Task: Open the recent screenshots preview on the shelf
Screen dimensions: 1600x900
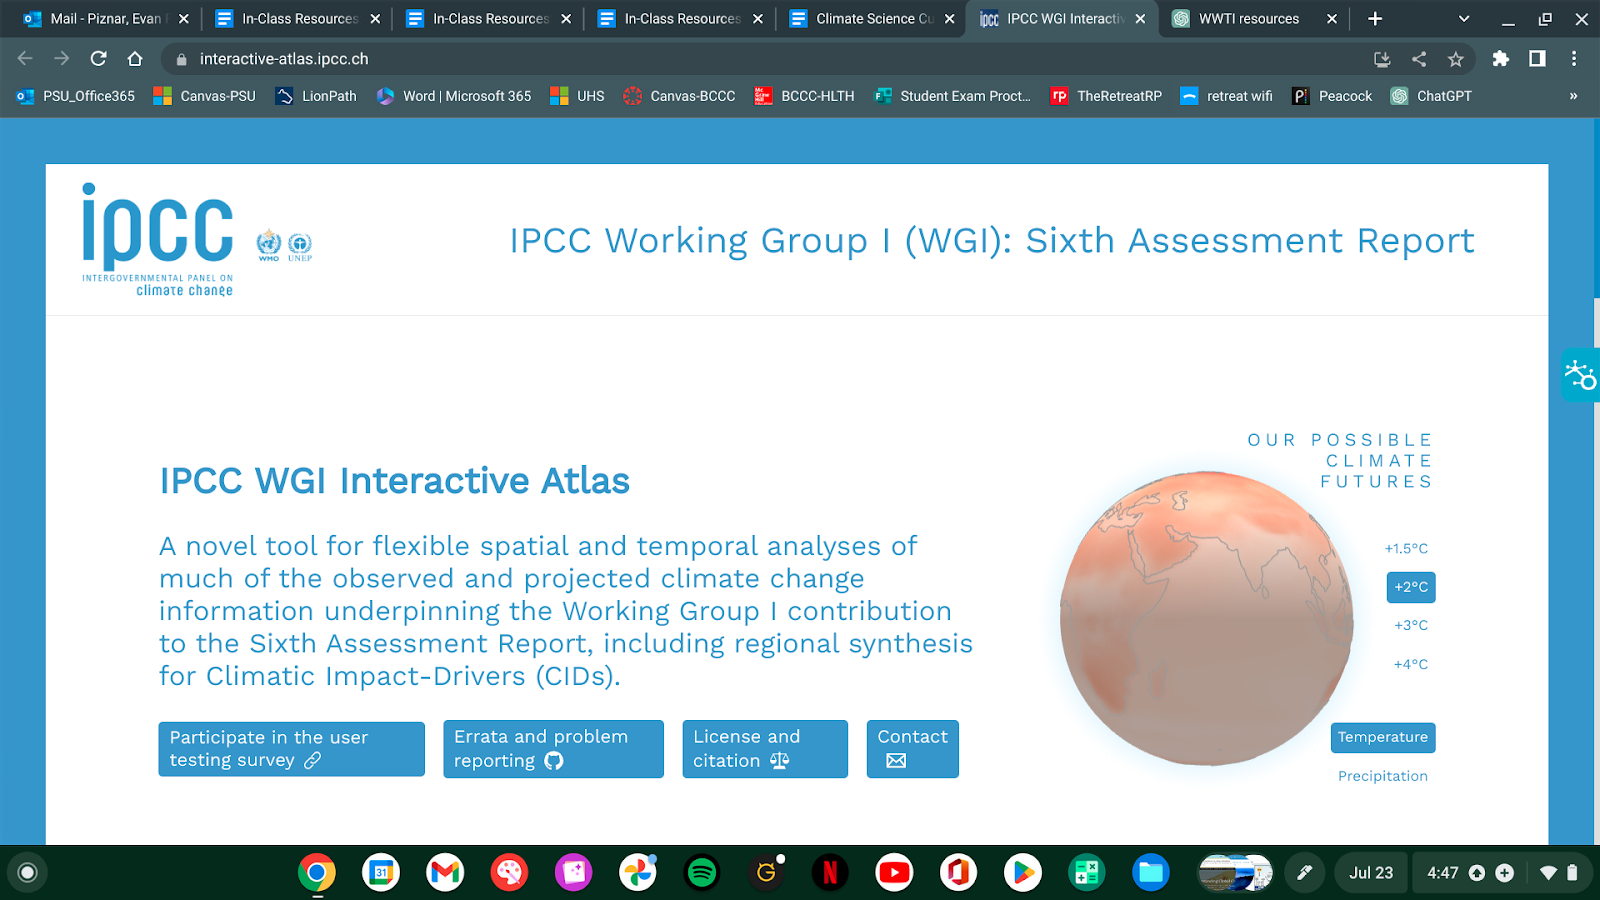Action: 1235,873
